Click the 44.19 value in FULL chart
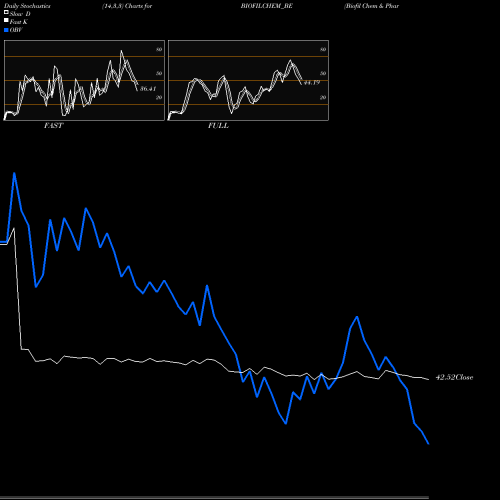 pos(312,82)
